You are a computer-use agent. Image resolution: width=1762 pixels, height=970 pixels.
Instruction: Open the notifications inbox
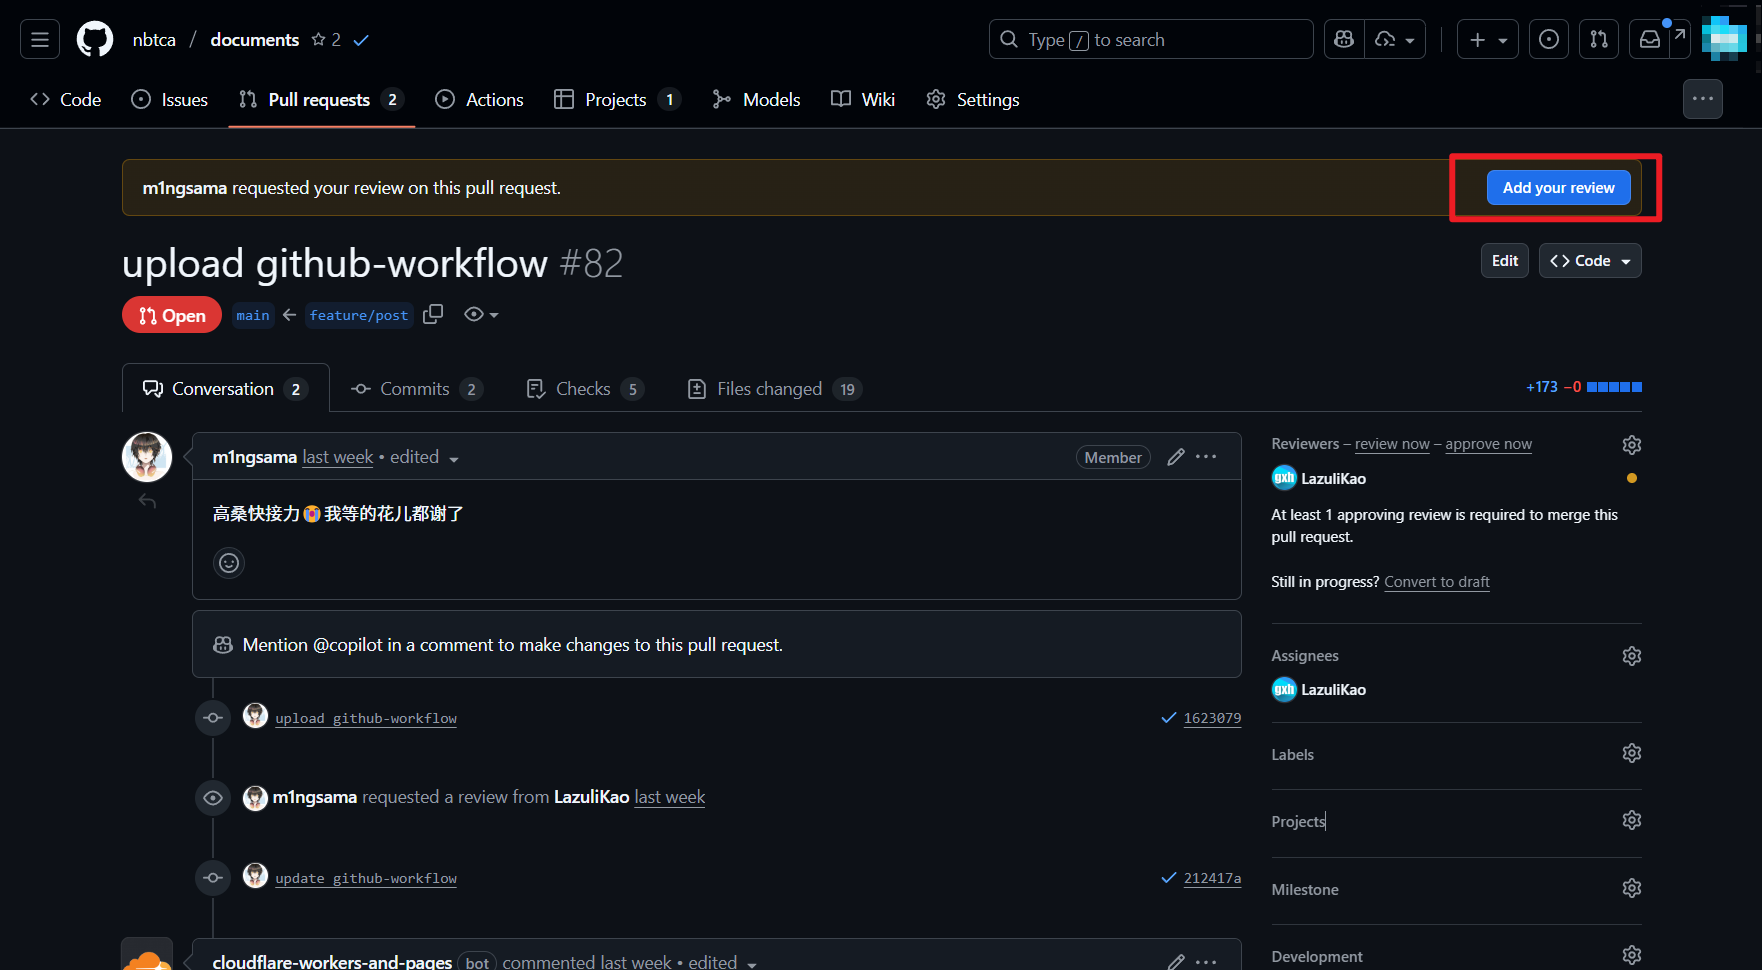[x=1650, y=40]
